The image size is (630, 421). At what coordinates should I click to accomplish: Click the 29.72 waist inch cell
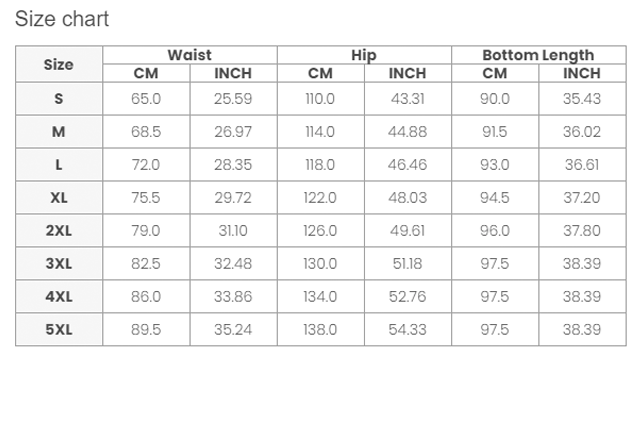pos(233,197)
